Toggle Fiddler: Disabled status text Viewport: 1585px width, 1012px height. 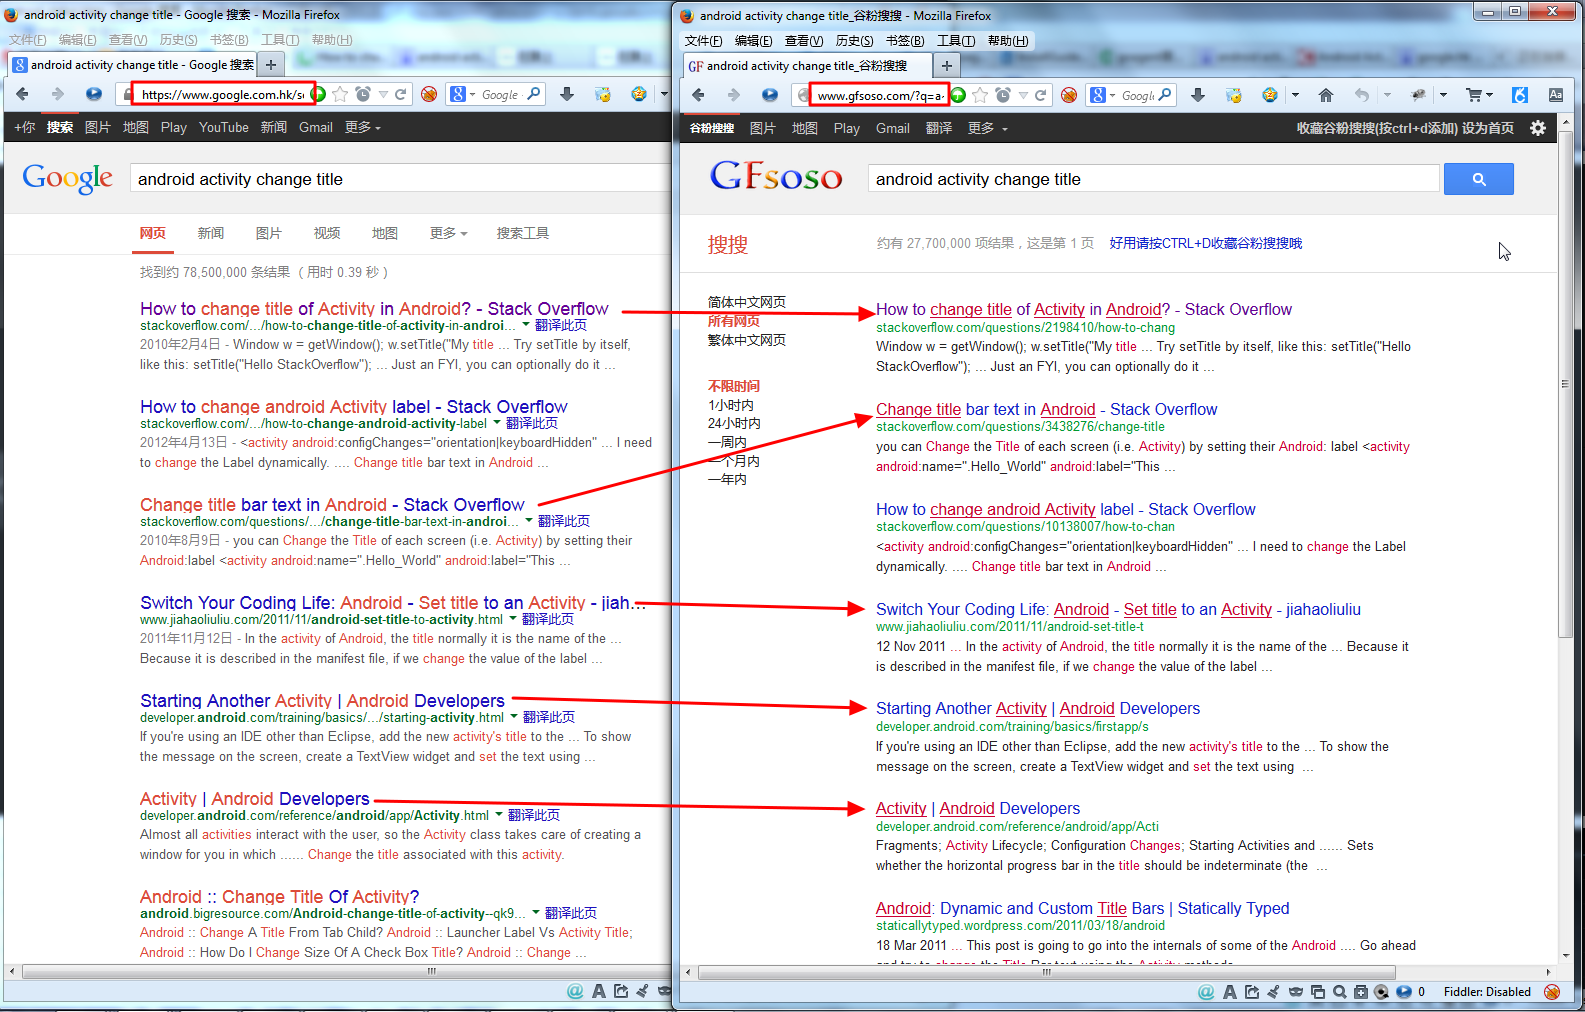coord(1487,992)
